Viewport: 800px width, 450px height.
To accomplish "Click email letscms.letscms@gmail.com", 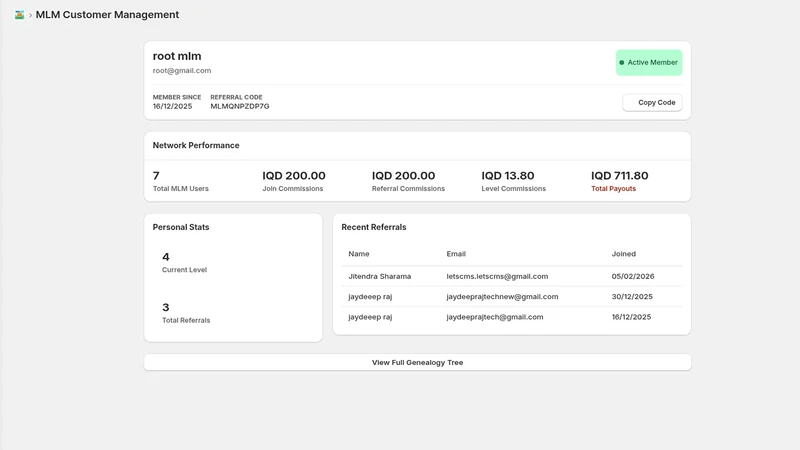I will tap(497, 276).
